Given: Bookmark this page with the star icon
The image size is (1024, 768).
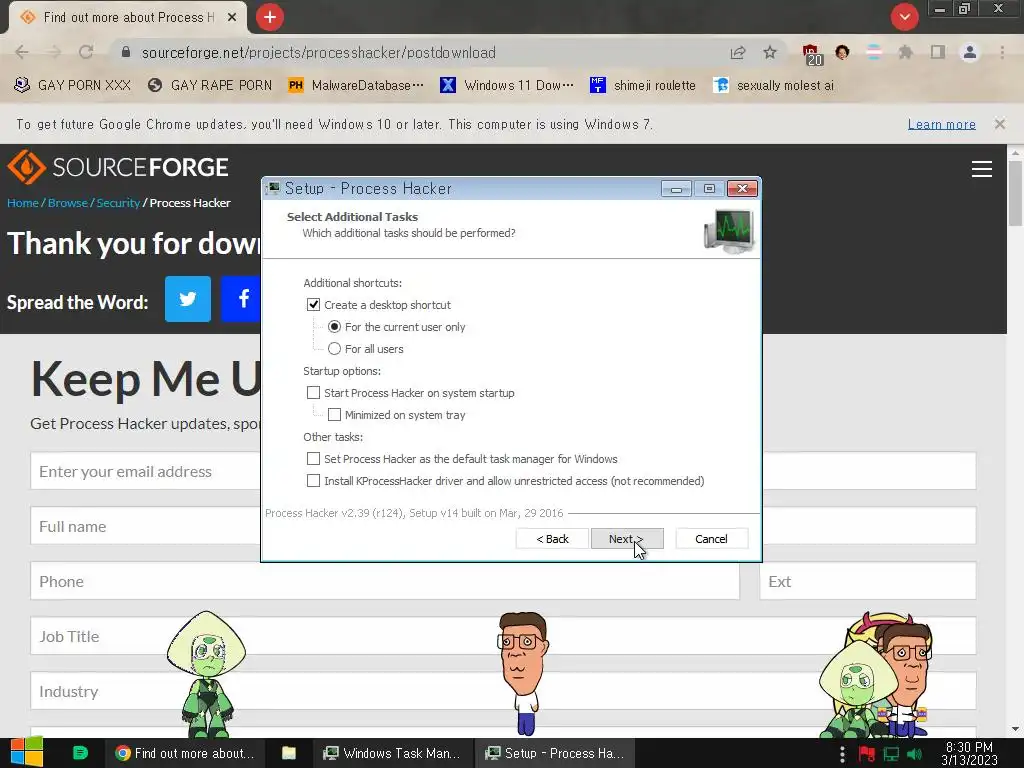Looking at the screenshot, I should click(x=770, y=52).
